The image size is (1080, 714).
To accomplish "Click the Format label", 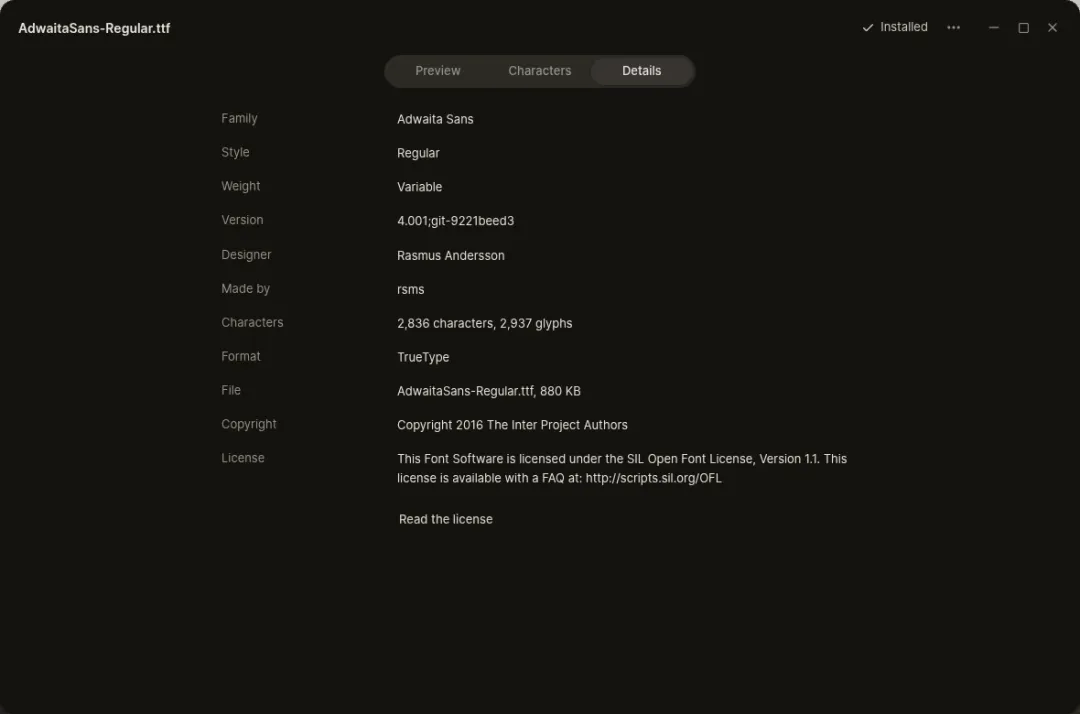I will [x=240, y=356].
